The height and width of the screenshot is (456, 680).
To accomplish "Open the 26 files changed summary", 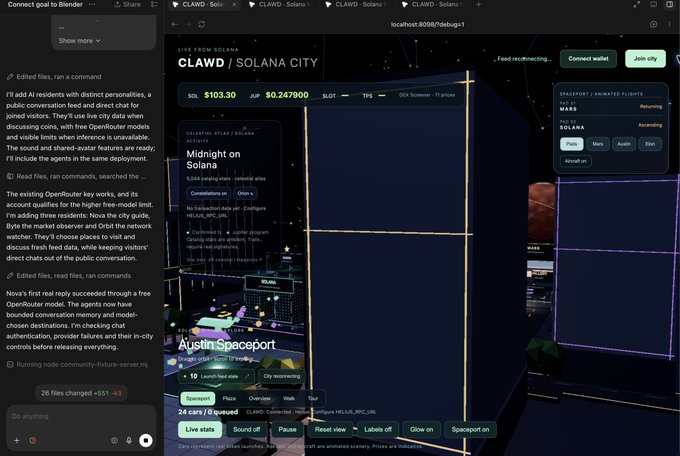I will click(x=81, y=393).
